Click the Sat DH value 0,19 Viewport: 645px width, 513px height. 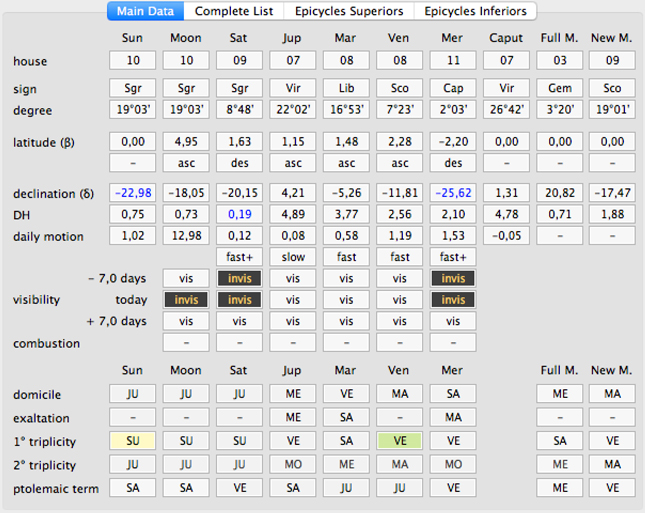pos(239,214)
